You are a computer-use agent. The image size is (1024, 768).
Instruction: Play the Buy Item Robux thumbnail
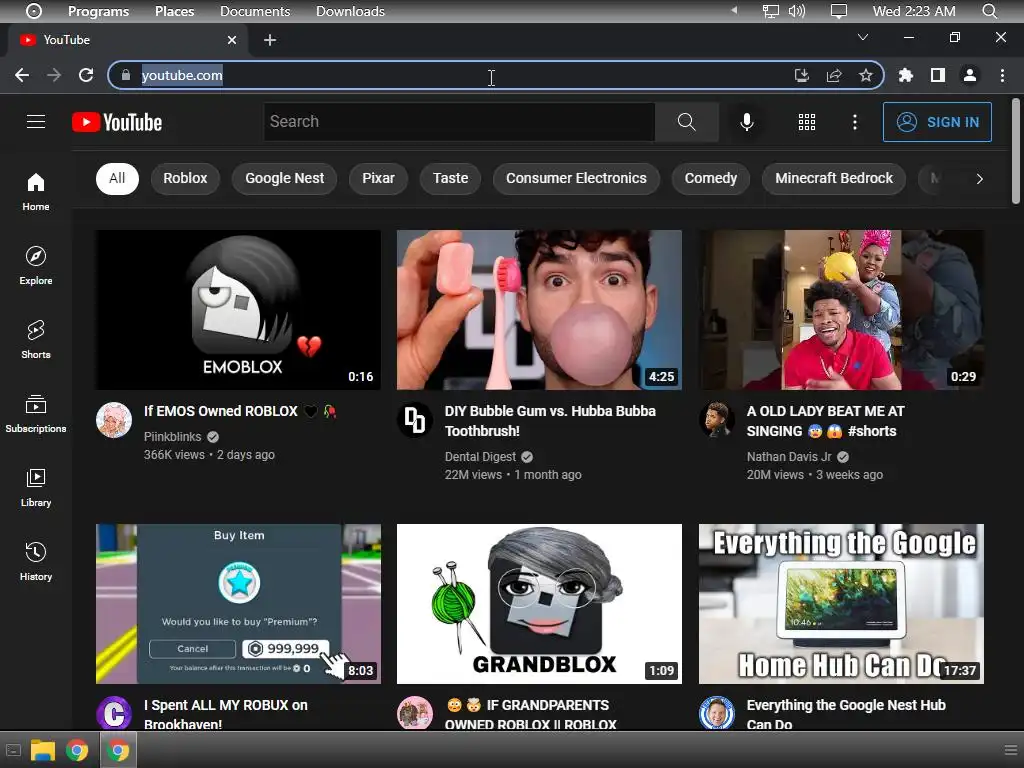[x=238, y=603]
